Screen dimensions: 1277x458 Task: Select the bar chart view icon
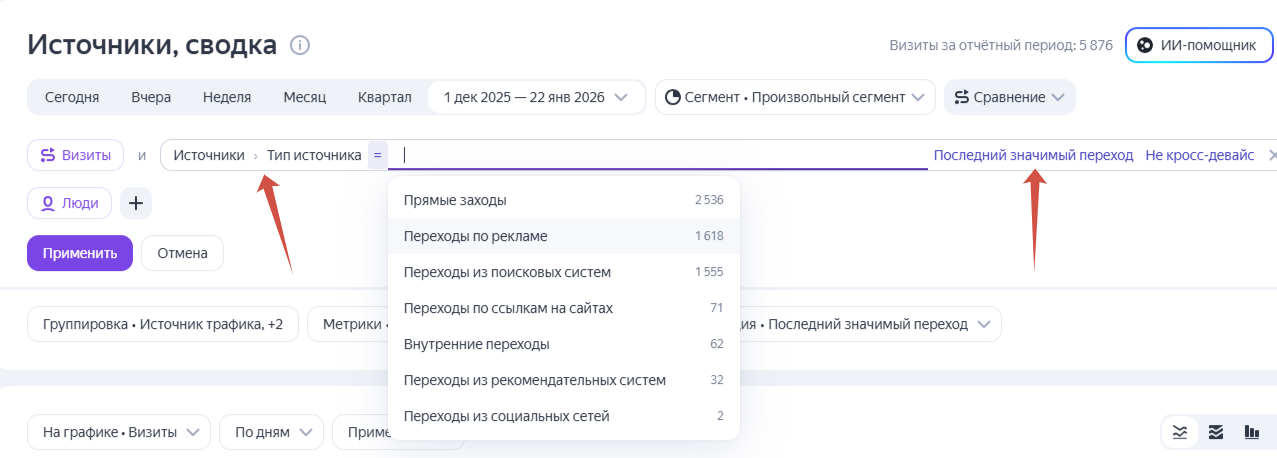[1251, 432]
